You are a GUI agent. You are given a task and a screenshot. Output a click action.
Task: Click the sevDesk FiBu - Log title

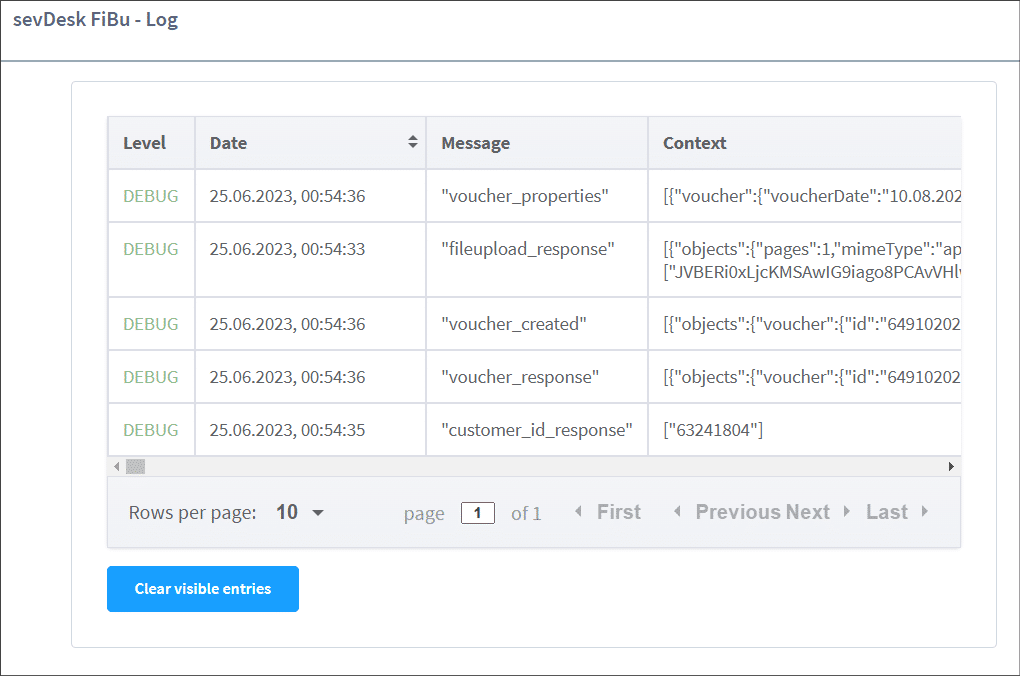pyautogui.click(x=95, y=20)
